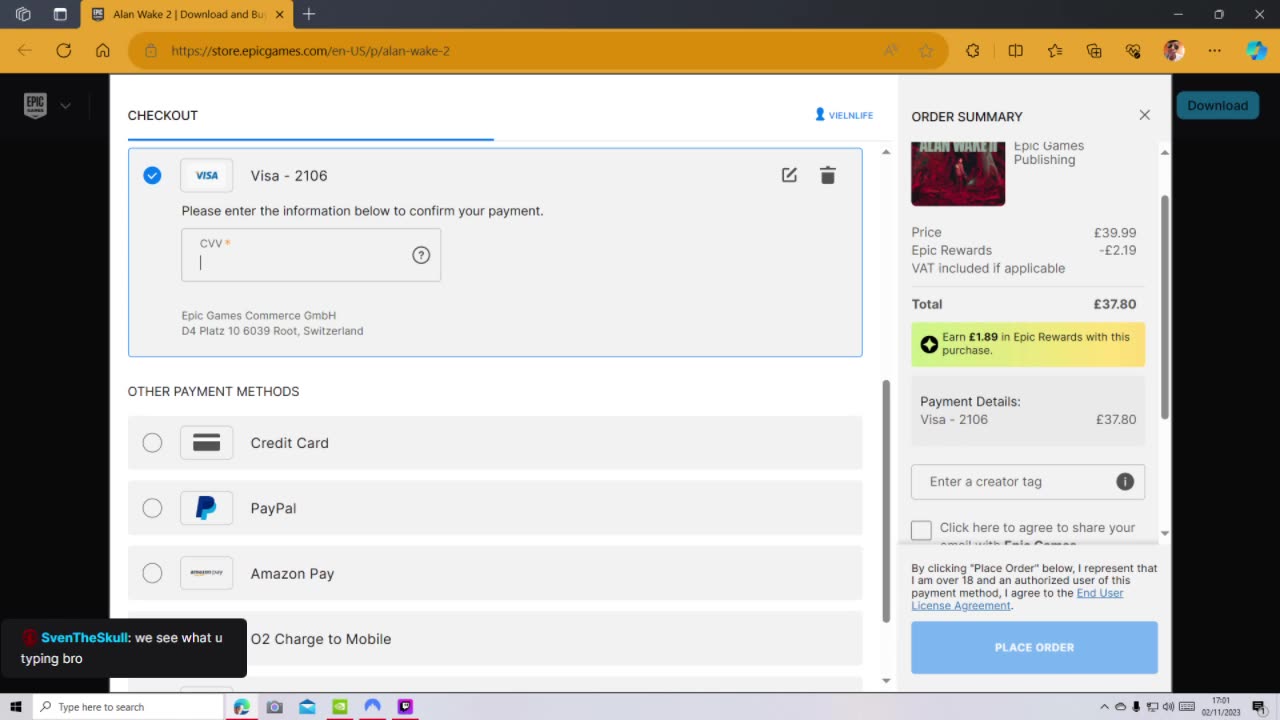The height and width of the screenshot is (720, 1280).
Task: Open browser Extensions menu
Action: click(x=973, y=50)
